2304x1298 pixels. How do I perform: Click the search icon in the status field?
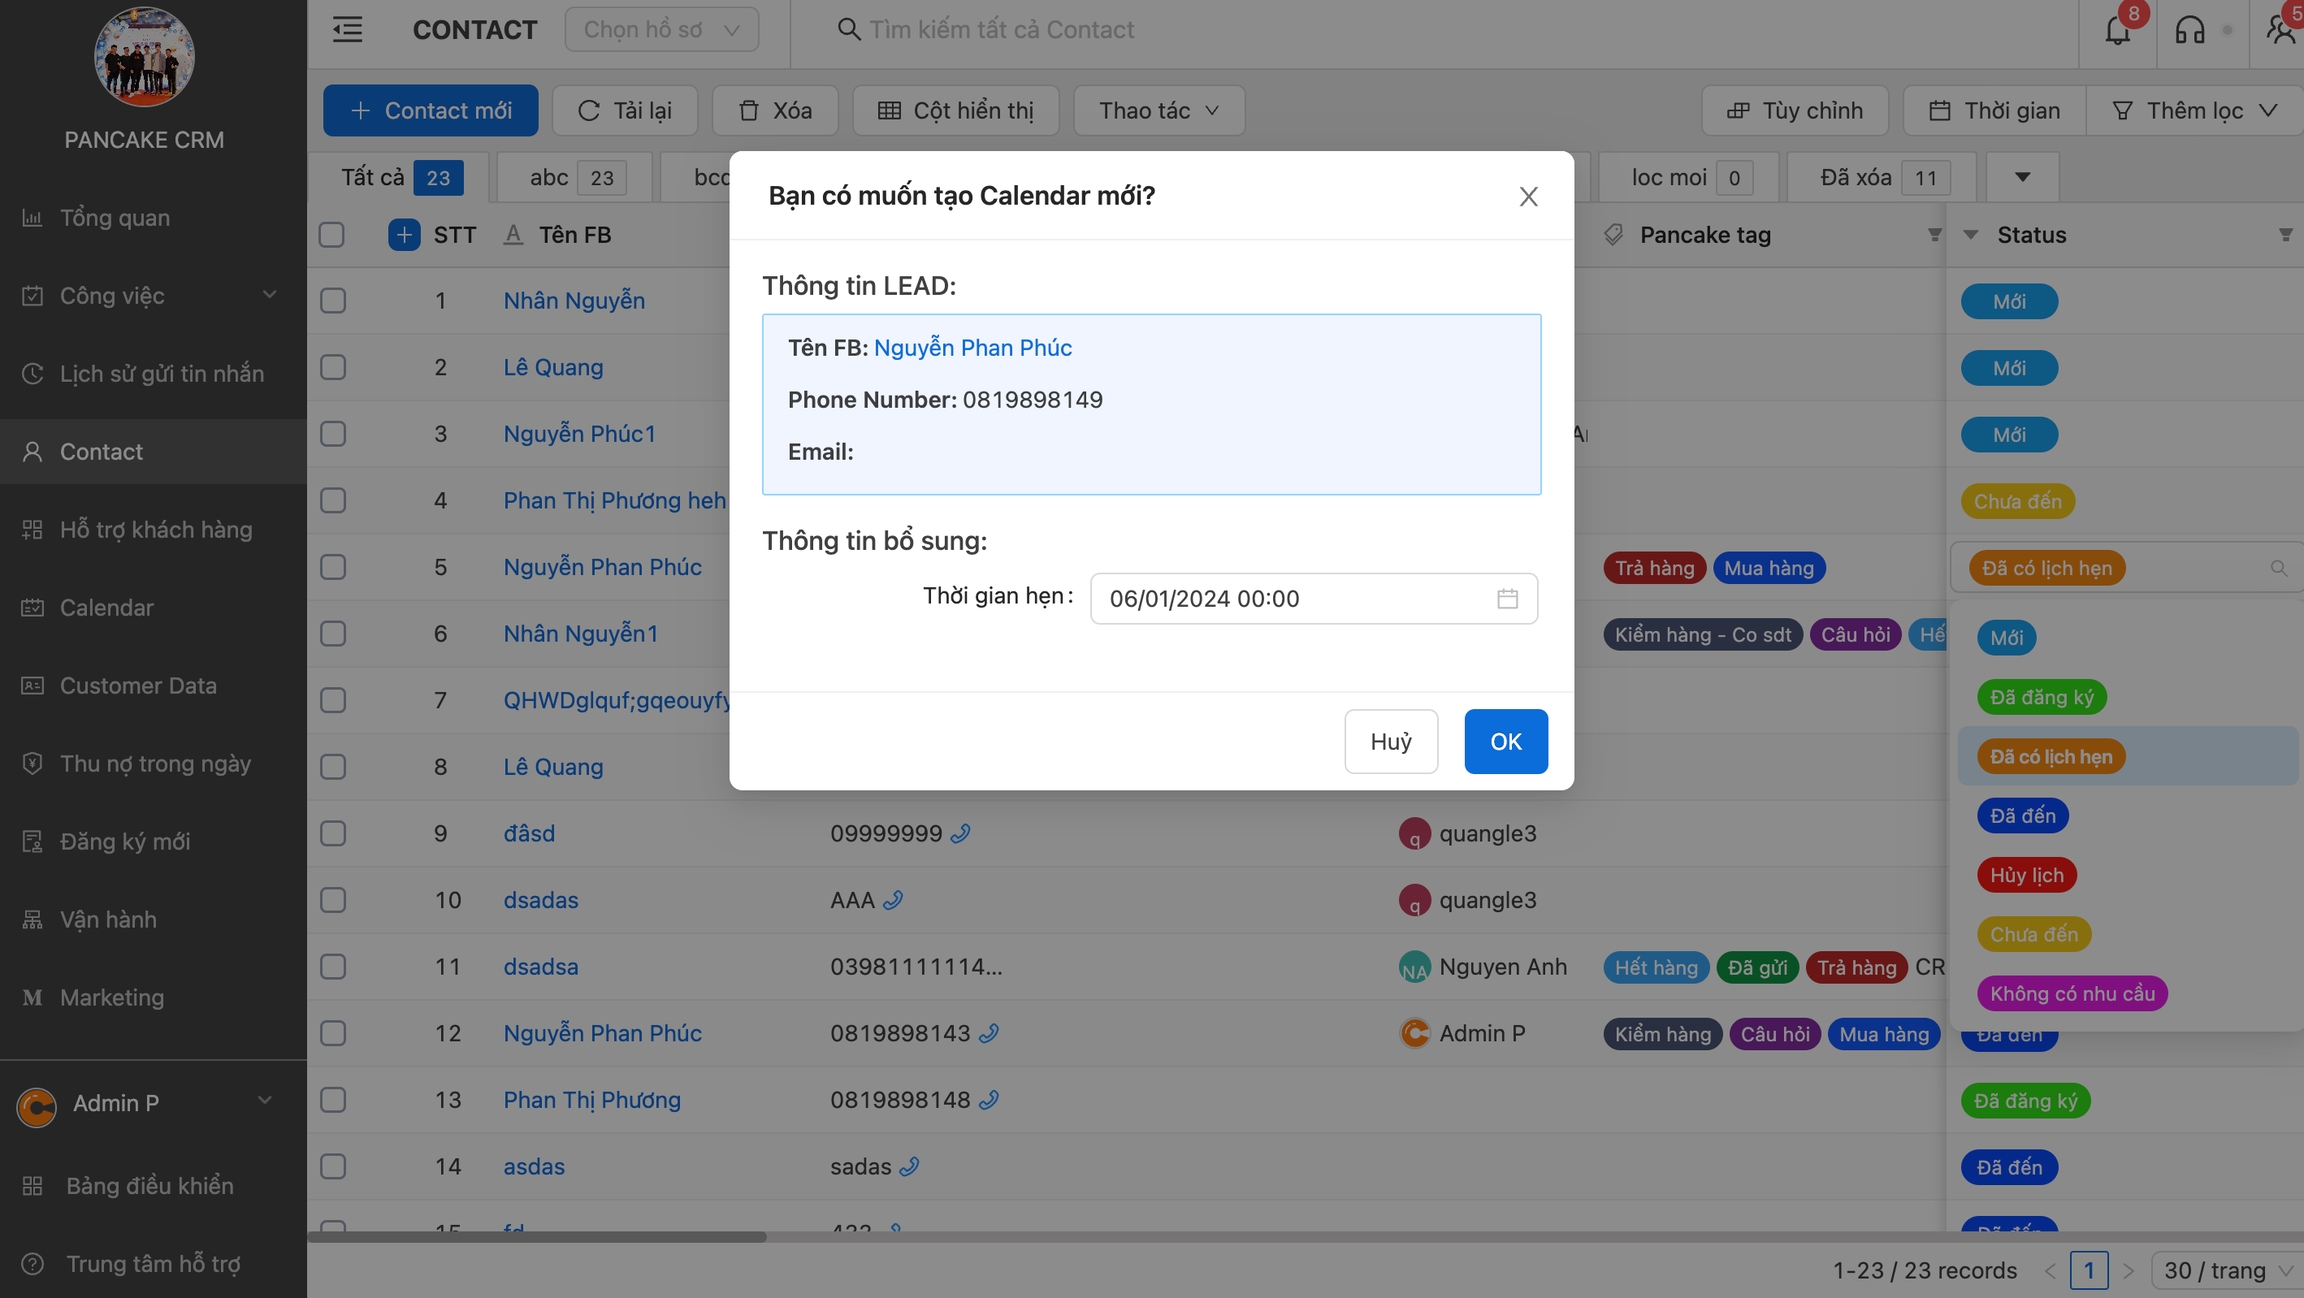coord(2278,568)
